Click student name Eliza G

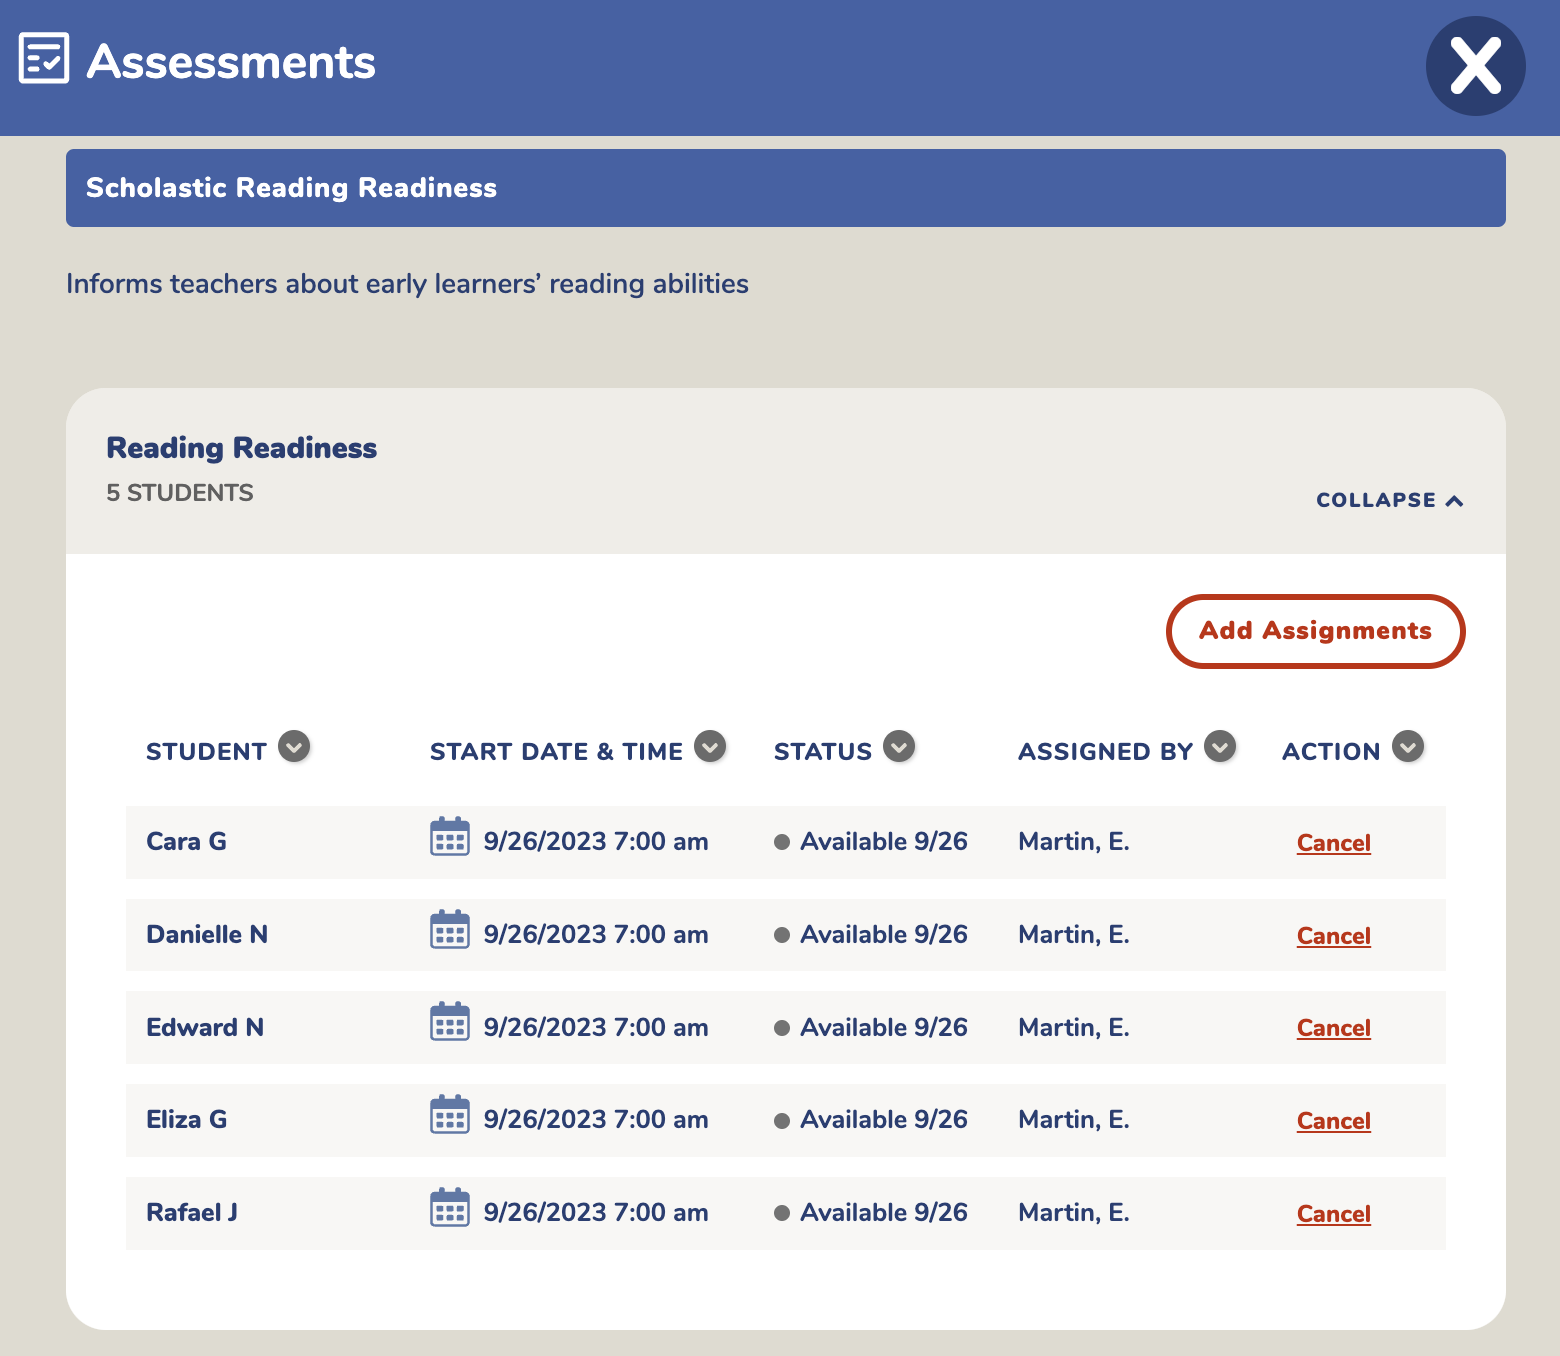[186, 1120]
